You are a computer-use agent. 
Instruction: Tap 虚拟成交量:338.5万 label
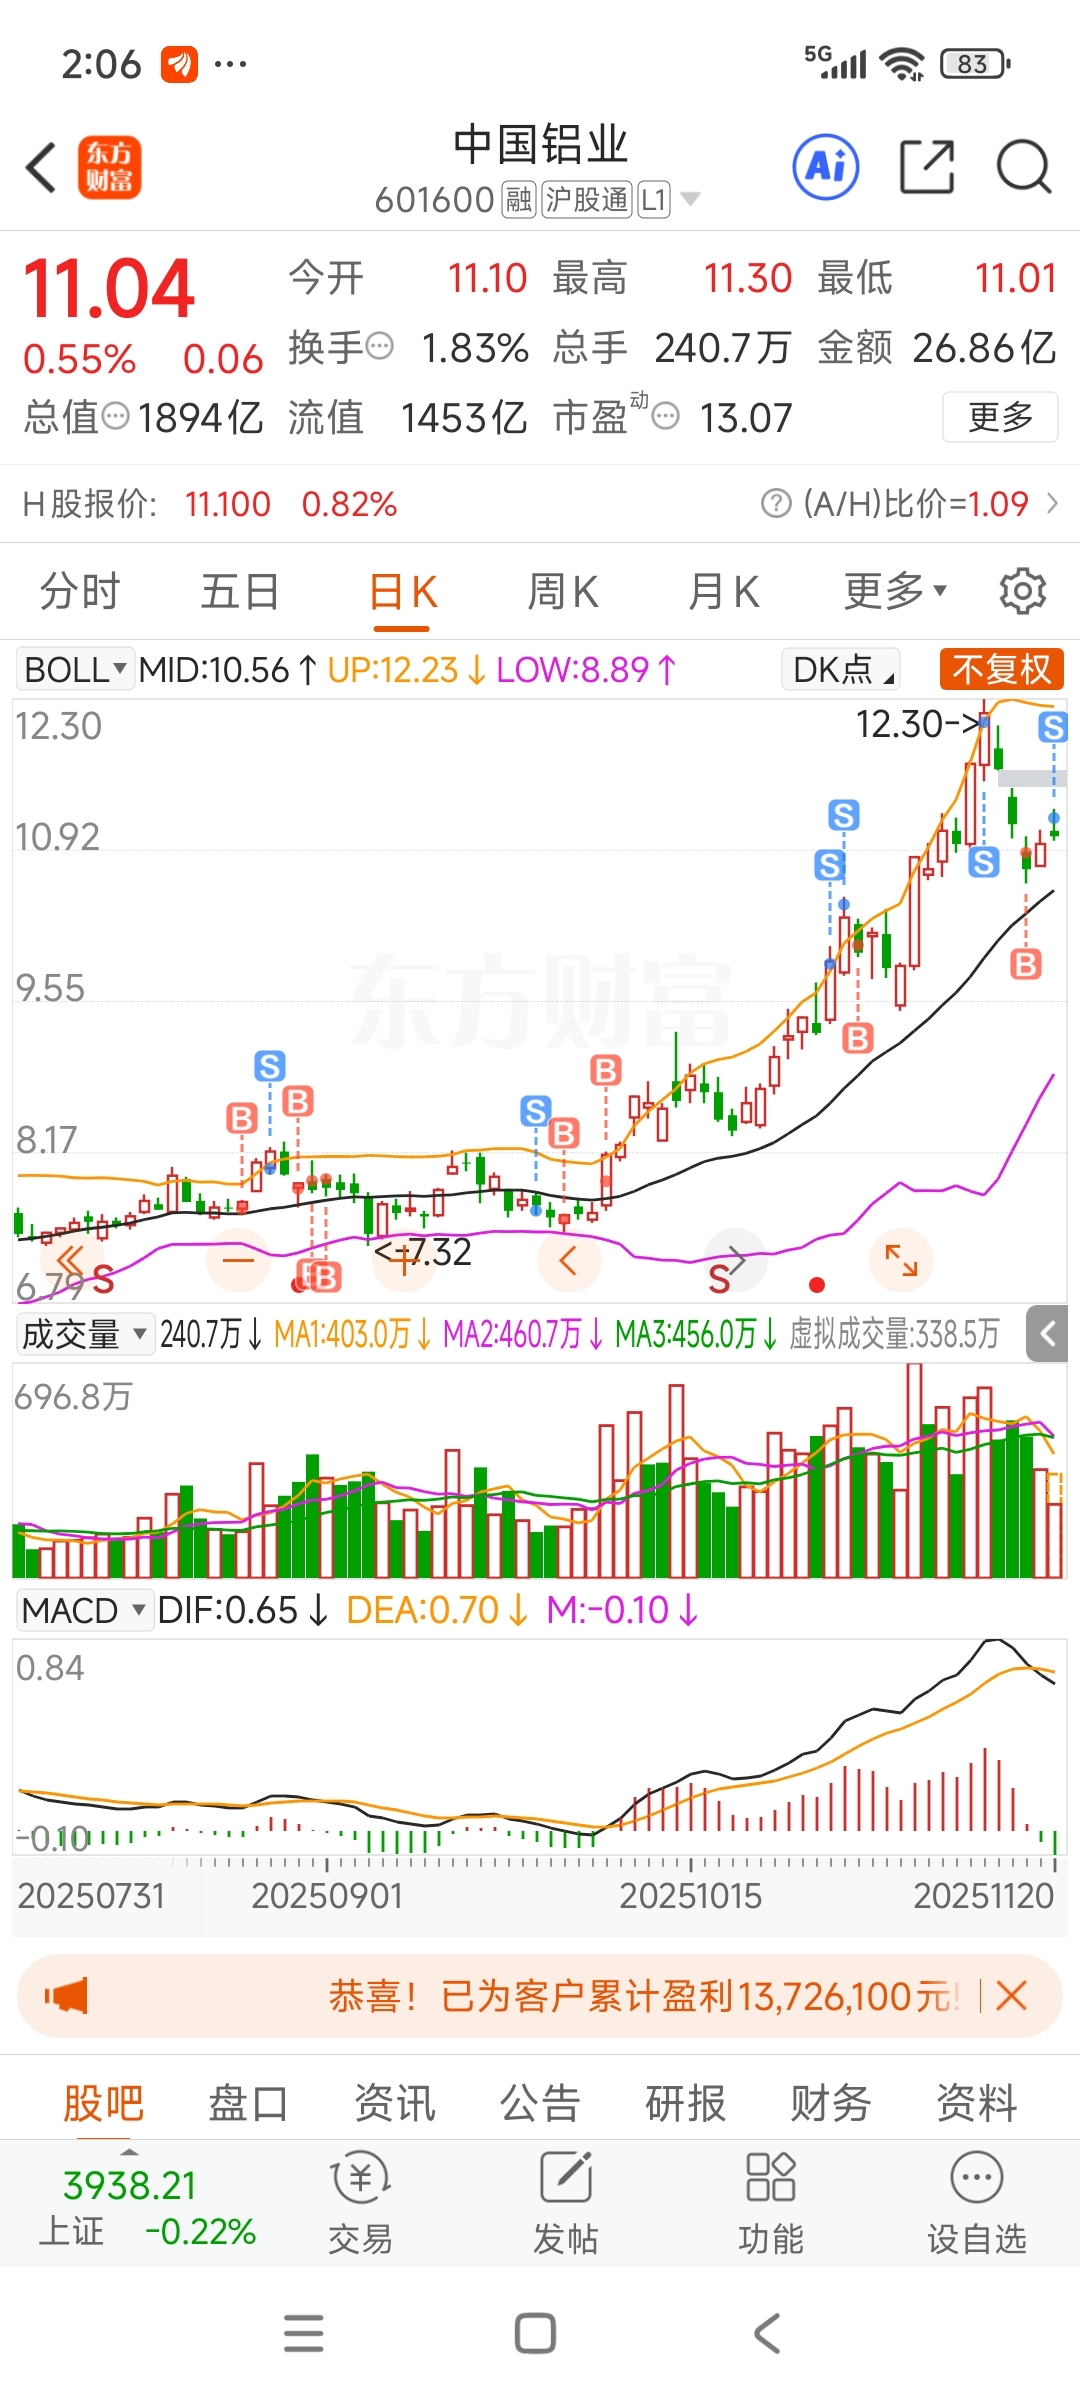pos(894,1334)
